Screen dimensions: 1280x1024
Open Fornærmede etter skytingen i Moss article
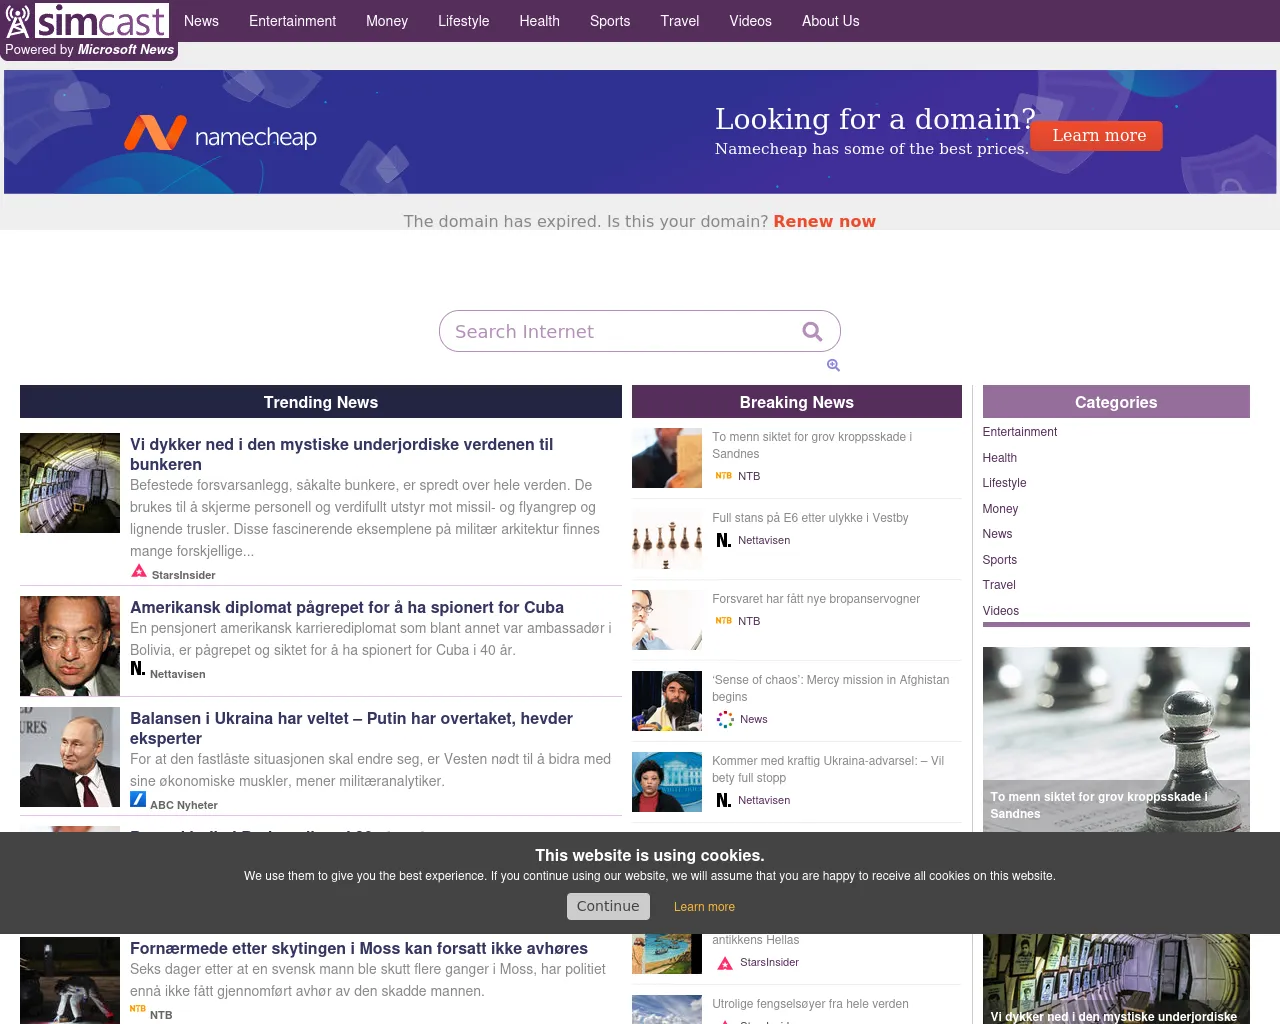tap(359, 948)
